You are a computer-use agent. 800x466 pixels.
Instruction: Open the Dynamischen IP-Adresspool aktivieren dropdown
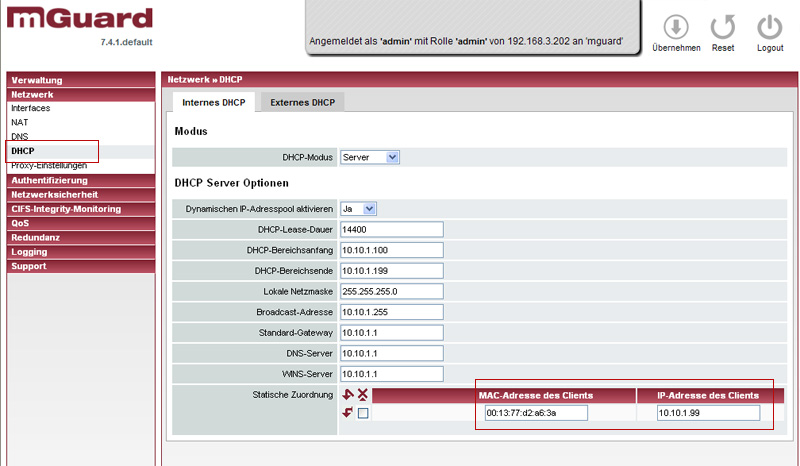359,208
